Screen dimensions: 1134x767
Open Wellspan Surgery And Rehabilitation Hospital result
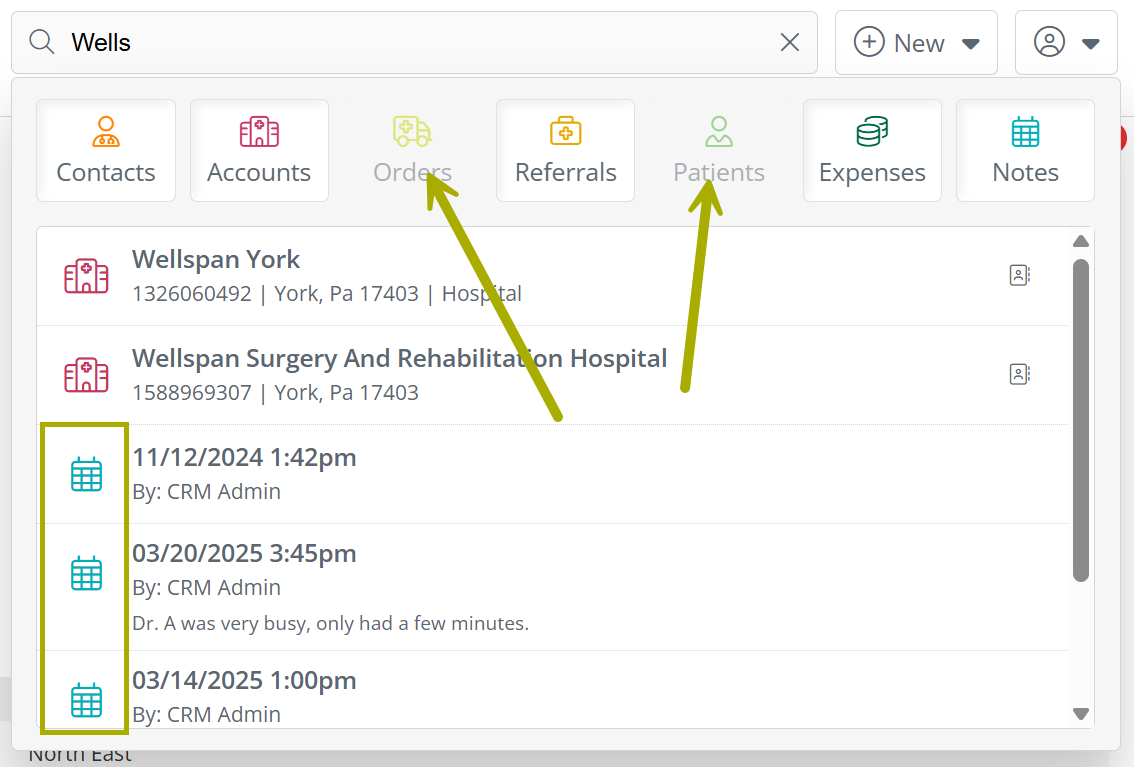[553, 375]
